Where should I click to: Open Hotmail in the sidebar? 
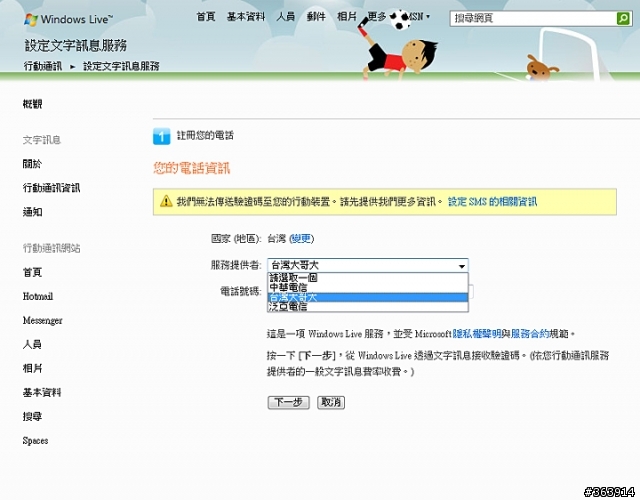click(38, 296)
